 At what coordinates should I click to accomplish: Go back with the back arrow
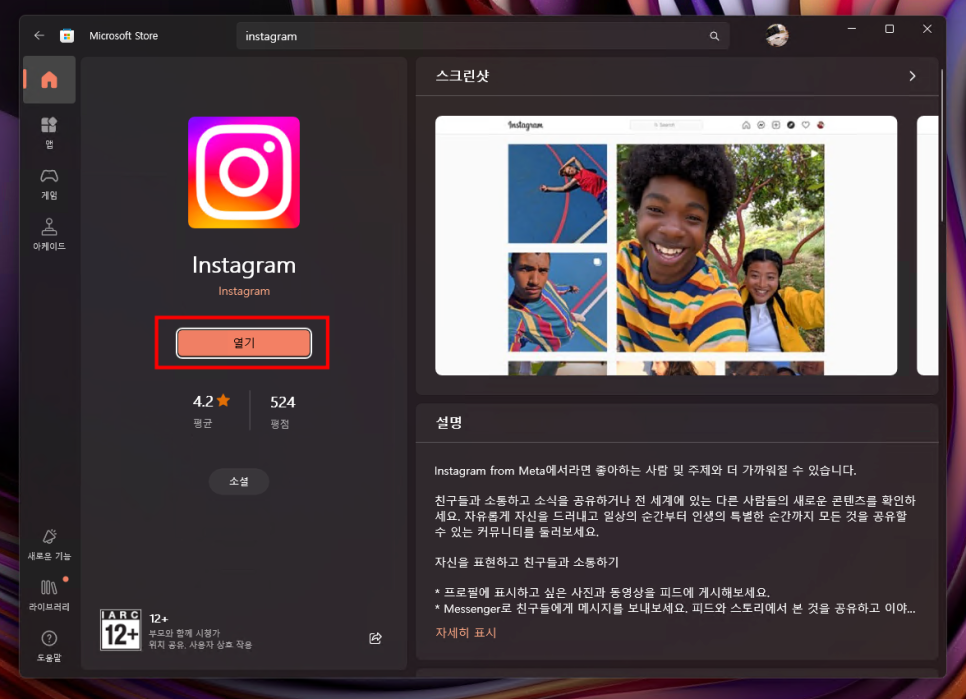coord(39,36)
